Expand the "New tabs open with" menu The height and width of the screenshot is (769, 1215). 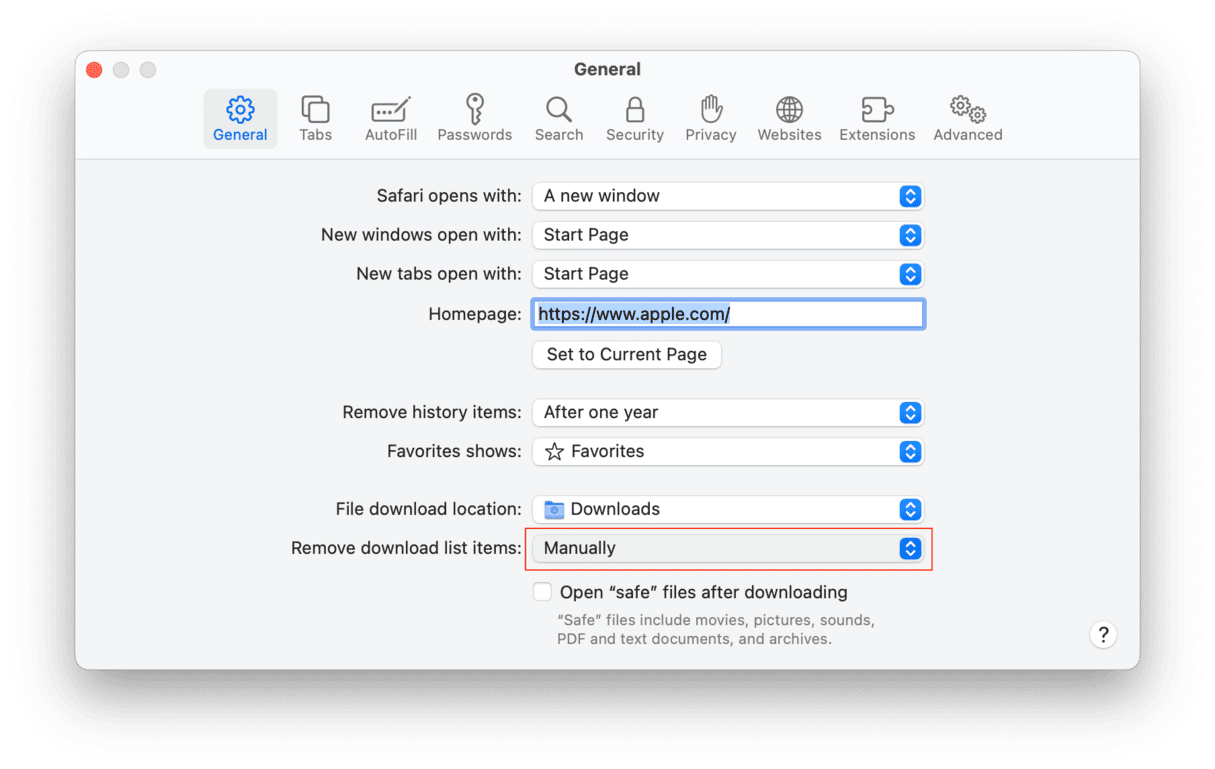pyautogui.click(x=728, y=274)
